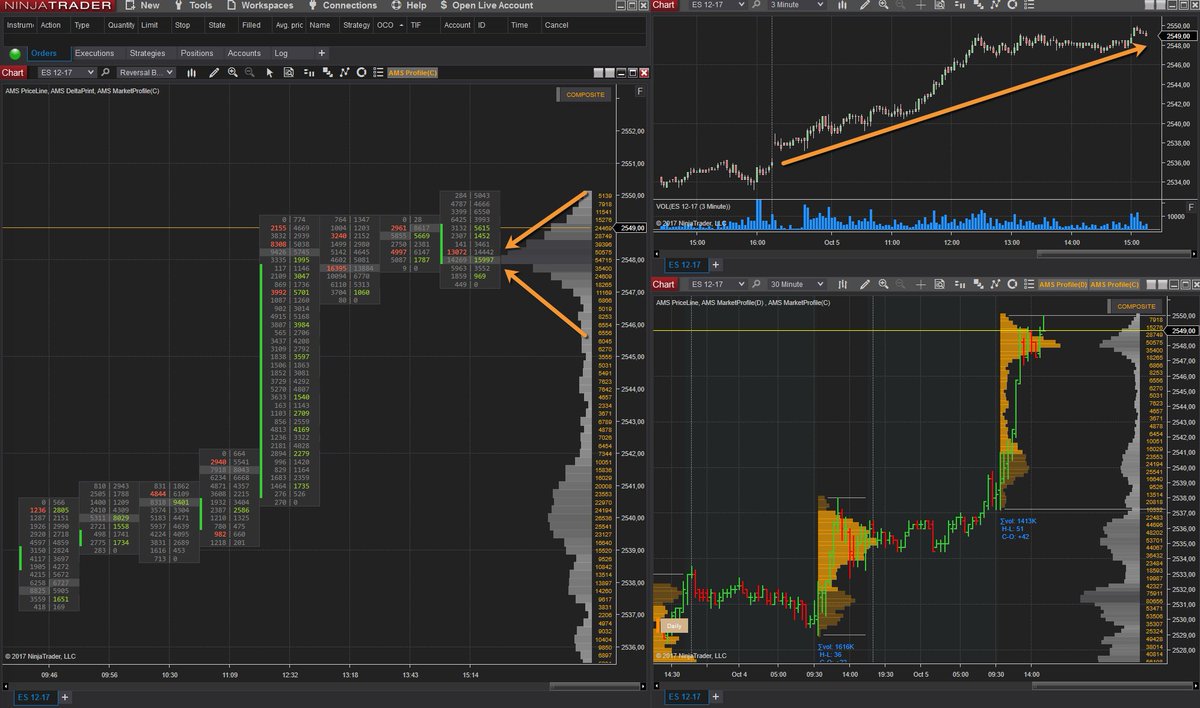
Task: Open instrument search in 3 Minute chart
Action: (756, 5)
